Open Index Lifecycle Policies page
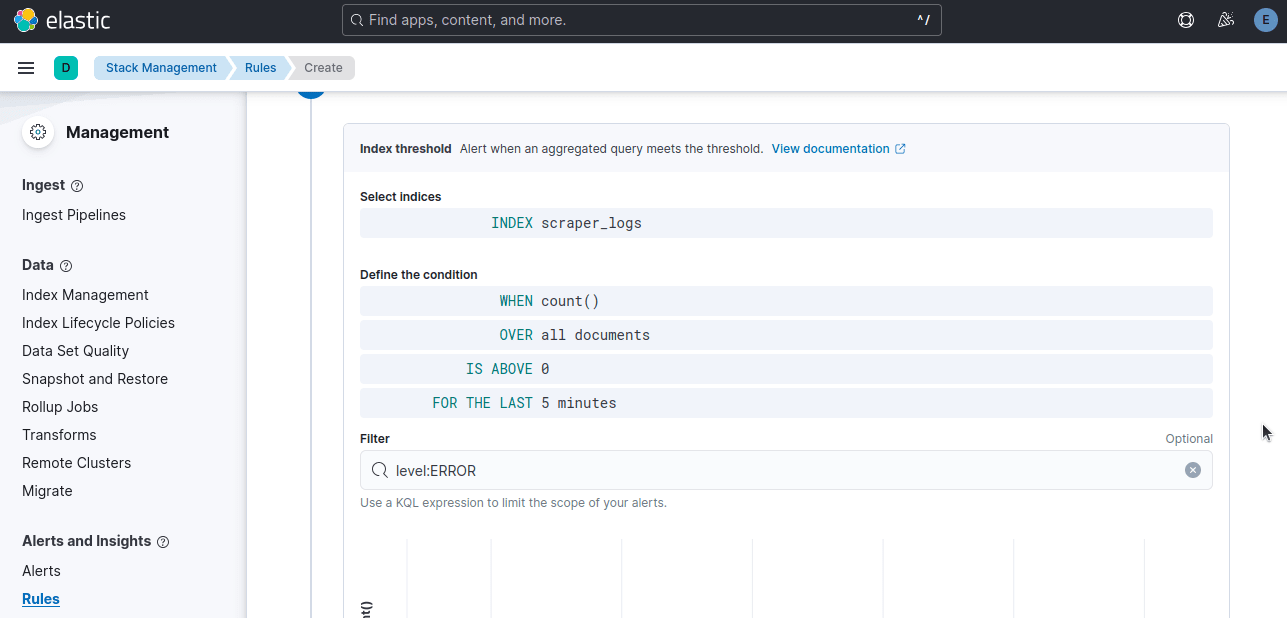The image size is (1287, 618). click(98, 323)
